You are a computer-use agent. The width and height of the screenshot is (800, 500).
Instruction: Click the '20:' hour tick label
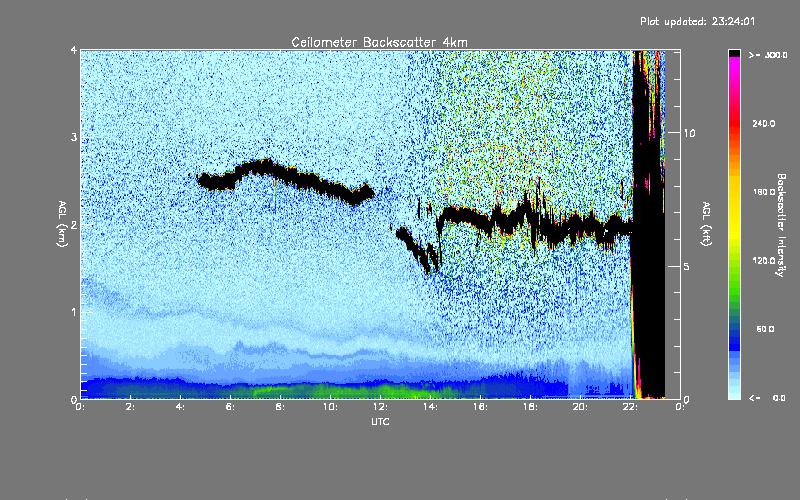(x=580, y=407)
